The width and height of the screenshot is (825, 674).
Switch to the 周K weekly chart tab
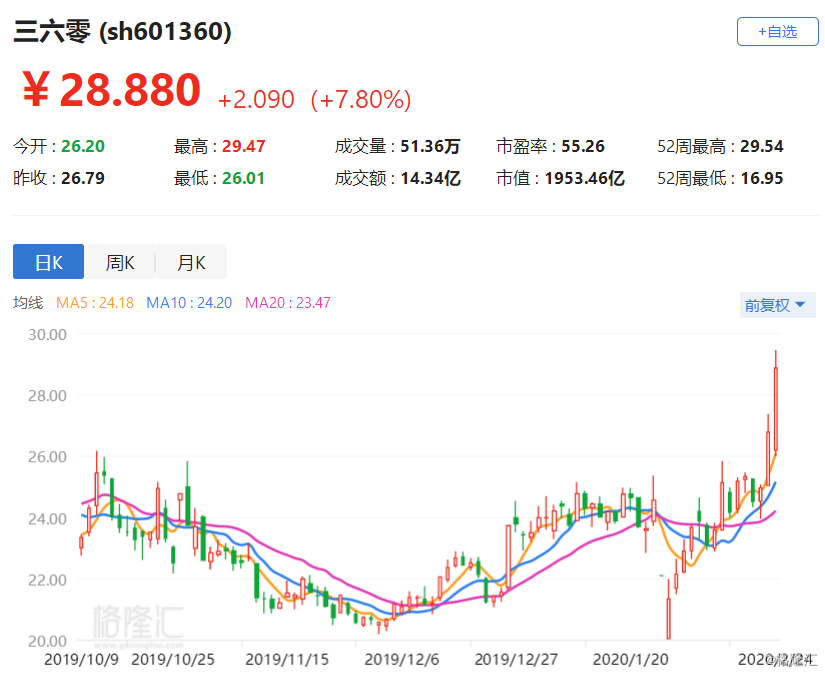[120, 261]
